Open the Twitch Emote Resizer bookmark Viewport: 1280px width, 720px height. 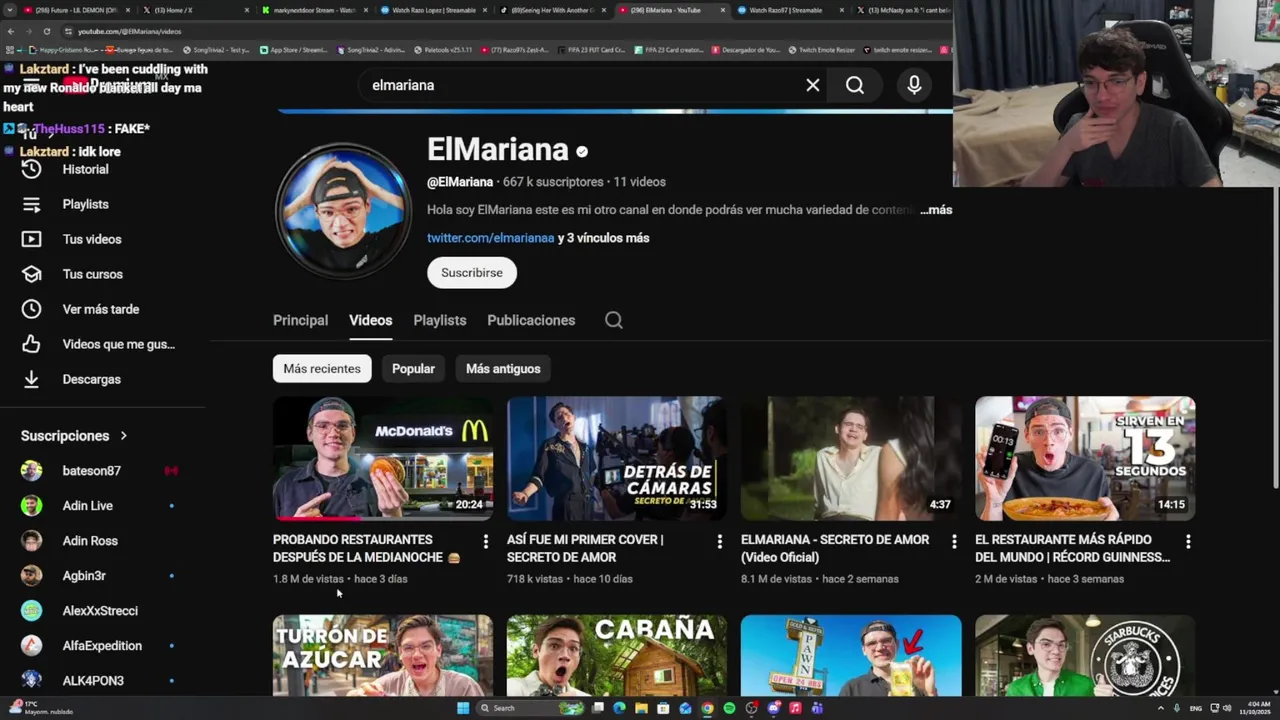click(x=820, y=49)
